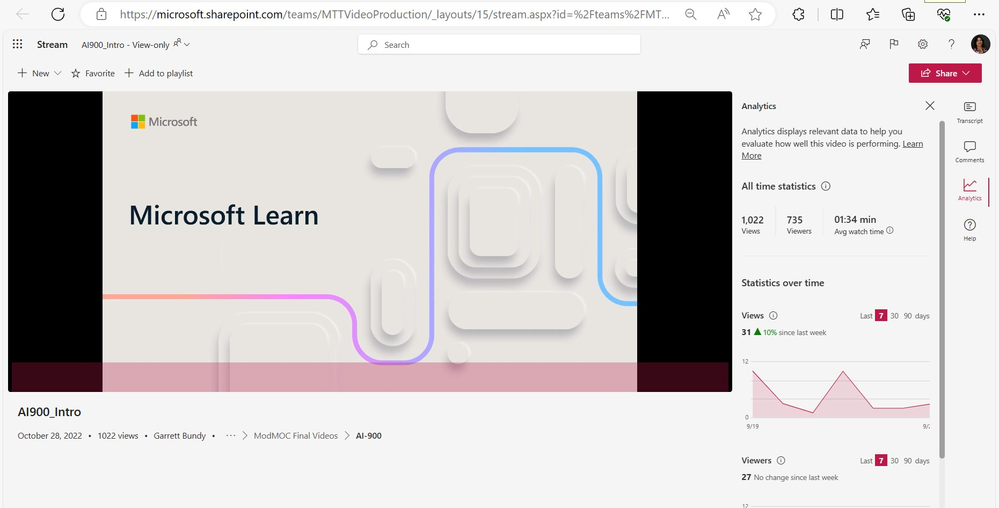This screenshot has width=999, height=508.
Task: Open browser Settings and more menu
Action: coord(979,14)
